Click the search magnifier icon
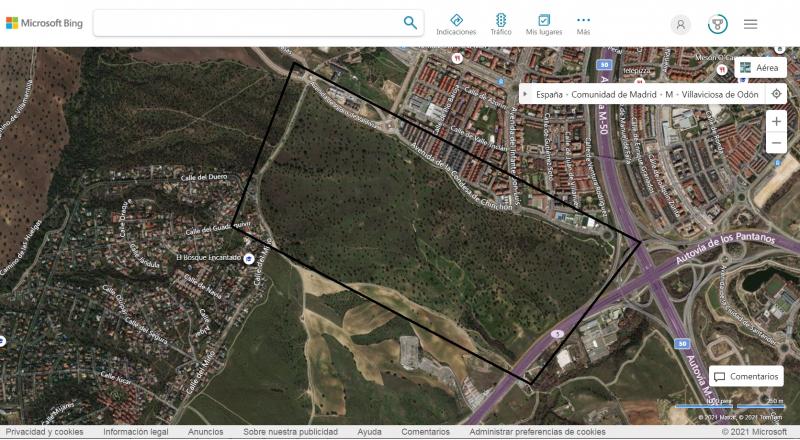 coord(410,23)
